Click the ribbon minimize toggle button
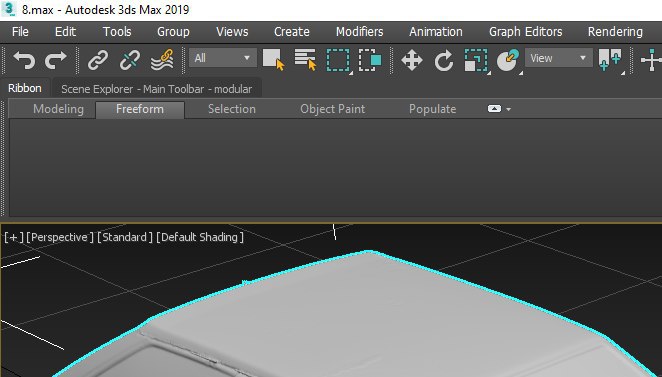The height and width of the screenshot is (377, 662). coord(494,109)
